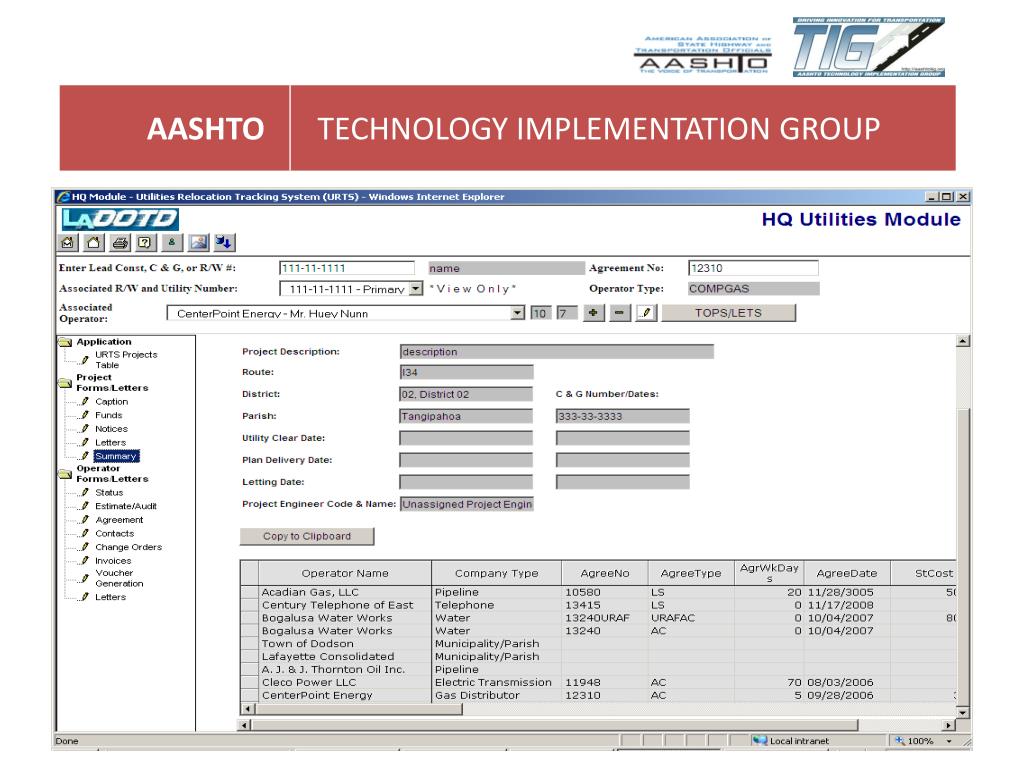This screenshot has width=1024, height=768.
Task: Click the Lead Const number input field
Action: (347, 268)
